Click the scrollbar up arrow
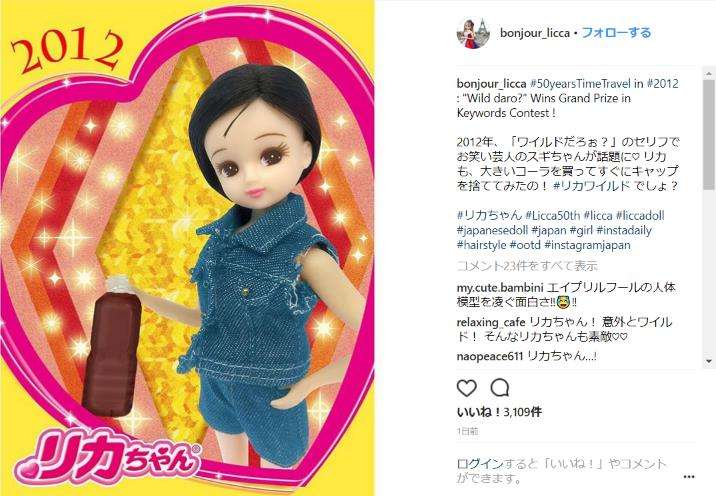The width and height of the screenshot is (716, 496). (708, 74)
